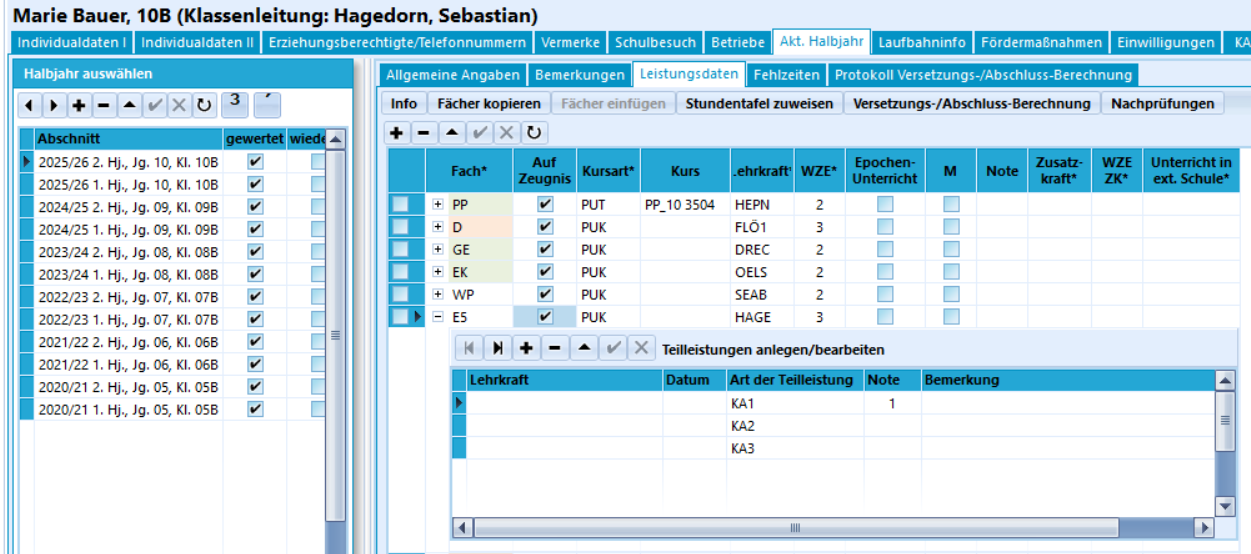Click the Fach column header
Image resolution: width=1251 pixels, height=554 pixels.
469,171
